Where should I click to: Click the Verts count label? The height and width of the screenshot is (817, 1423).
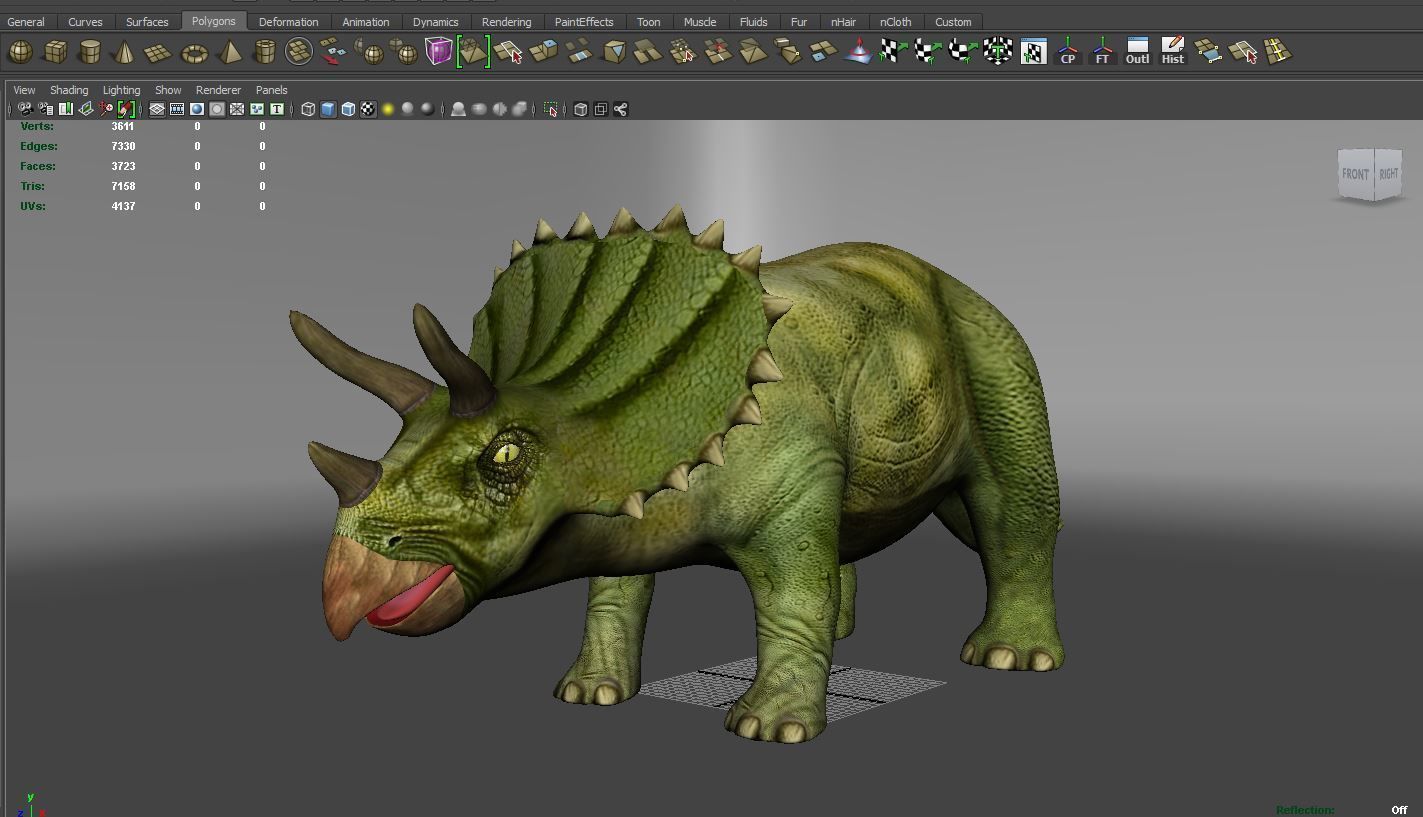coord(37,126)
